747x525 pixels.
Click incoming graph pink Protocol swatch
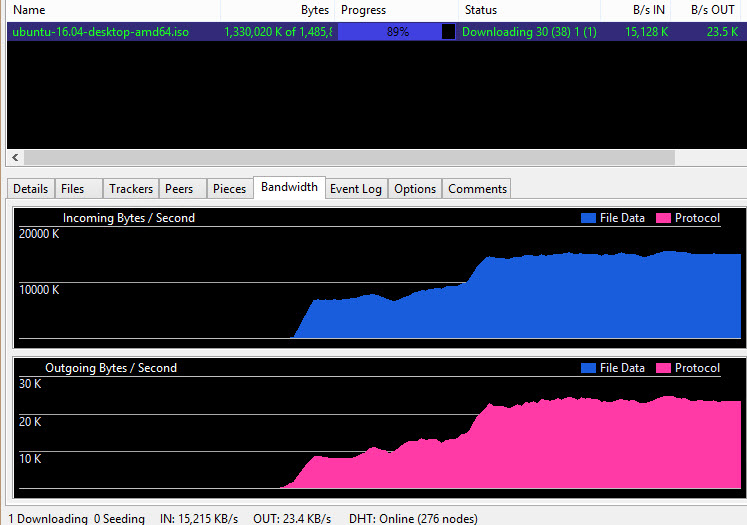(663, 218)
